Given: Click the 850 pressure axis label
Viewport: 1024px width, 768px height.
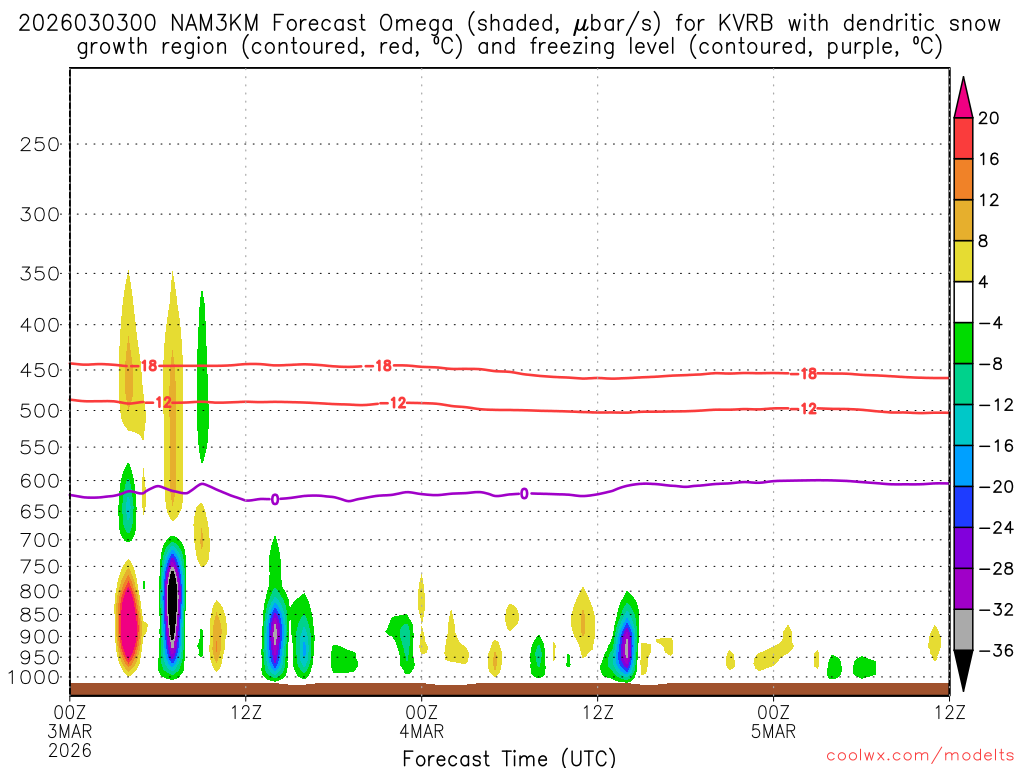Looking at the screenshot, I should (x=40, y=615).
